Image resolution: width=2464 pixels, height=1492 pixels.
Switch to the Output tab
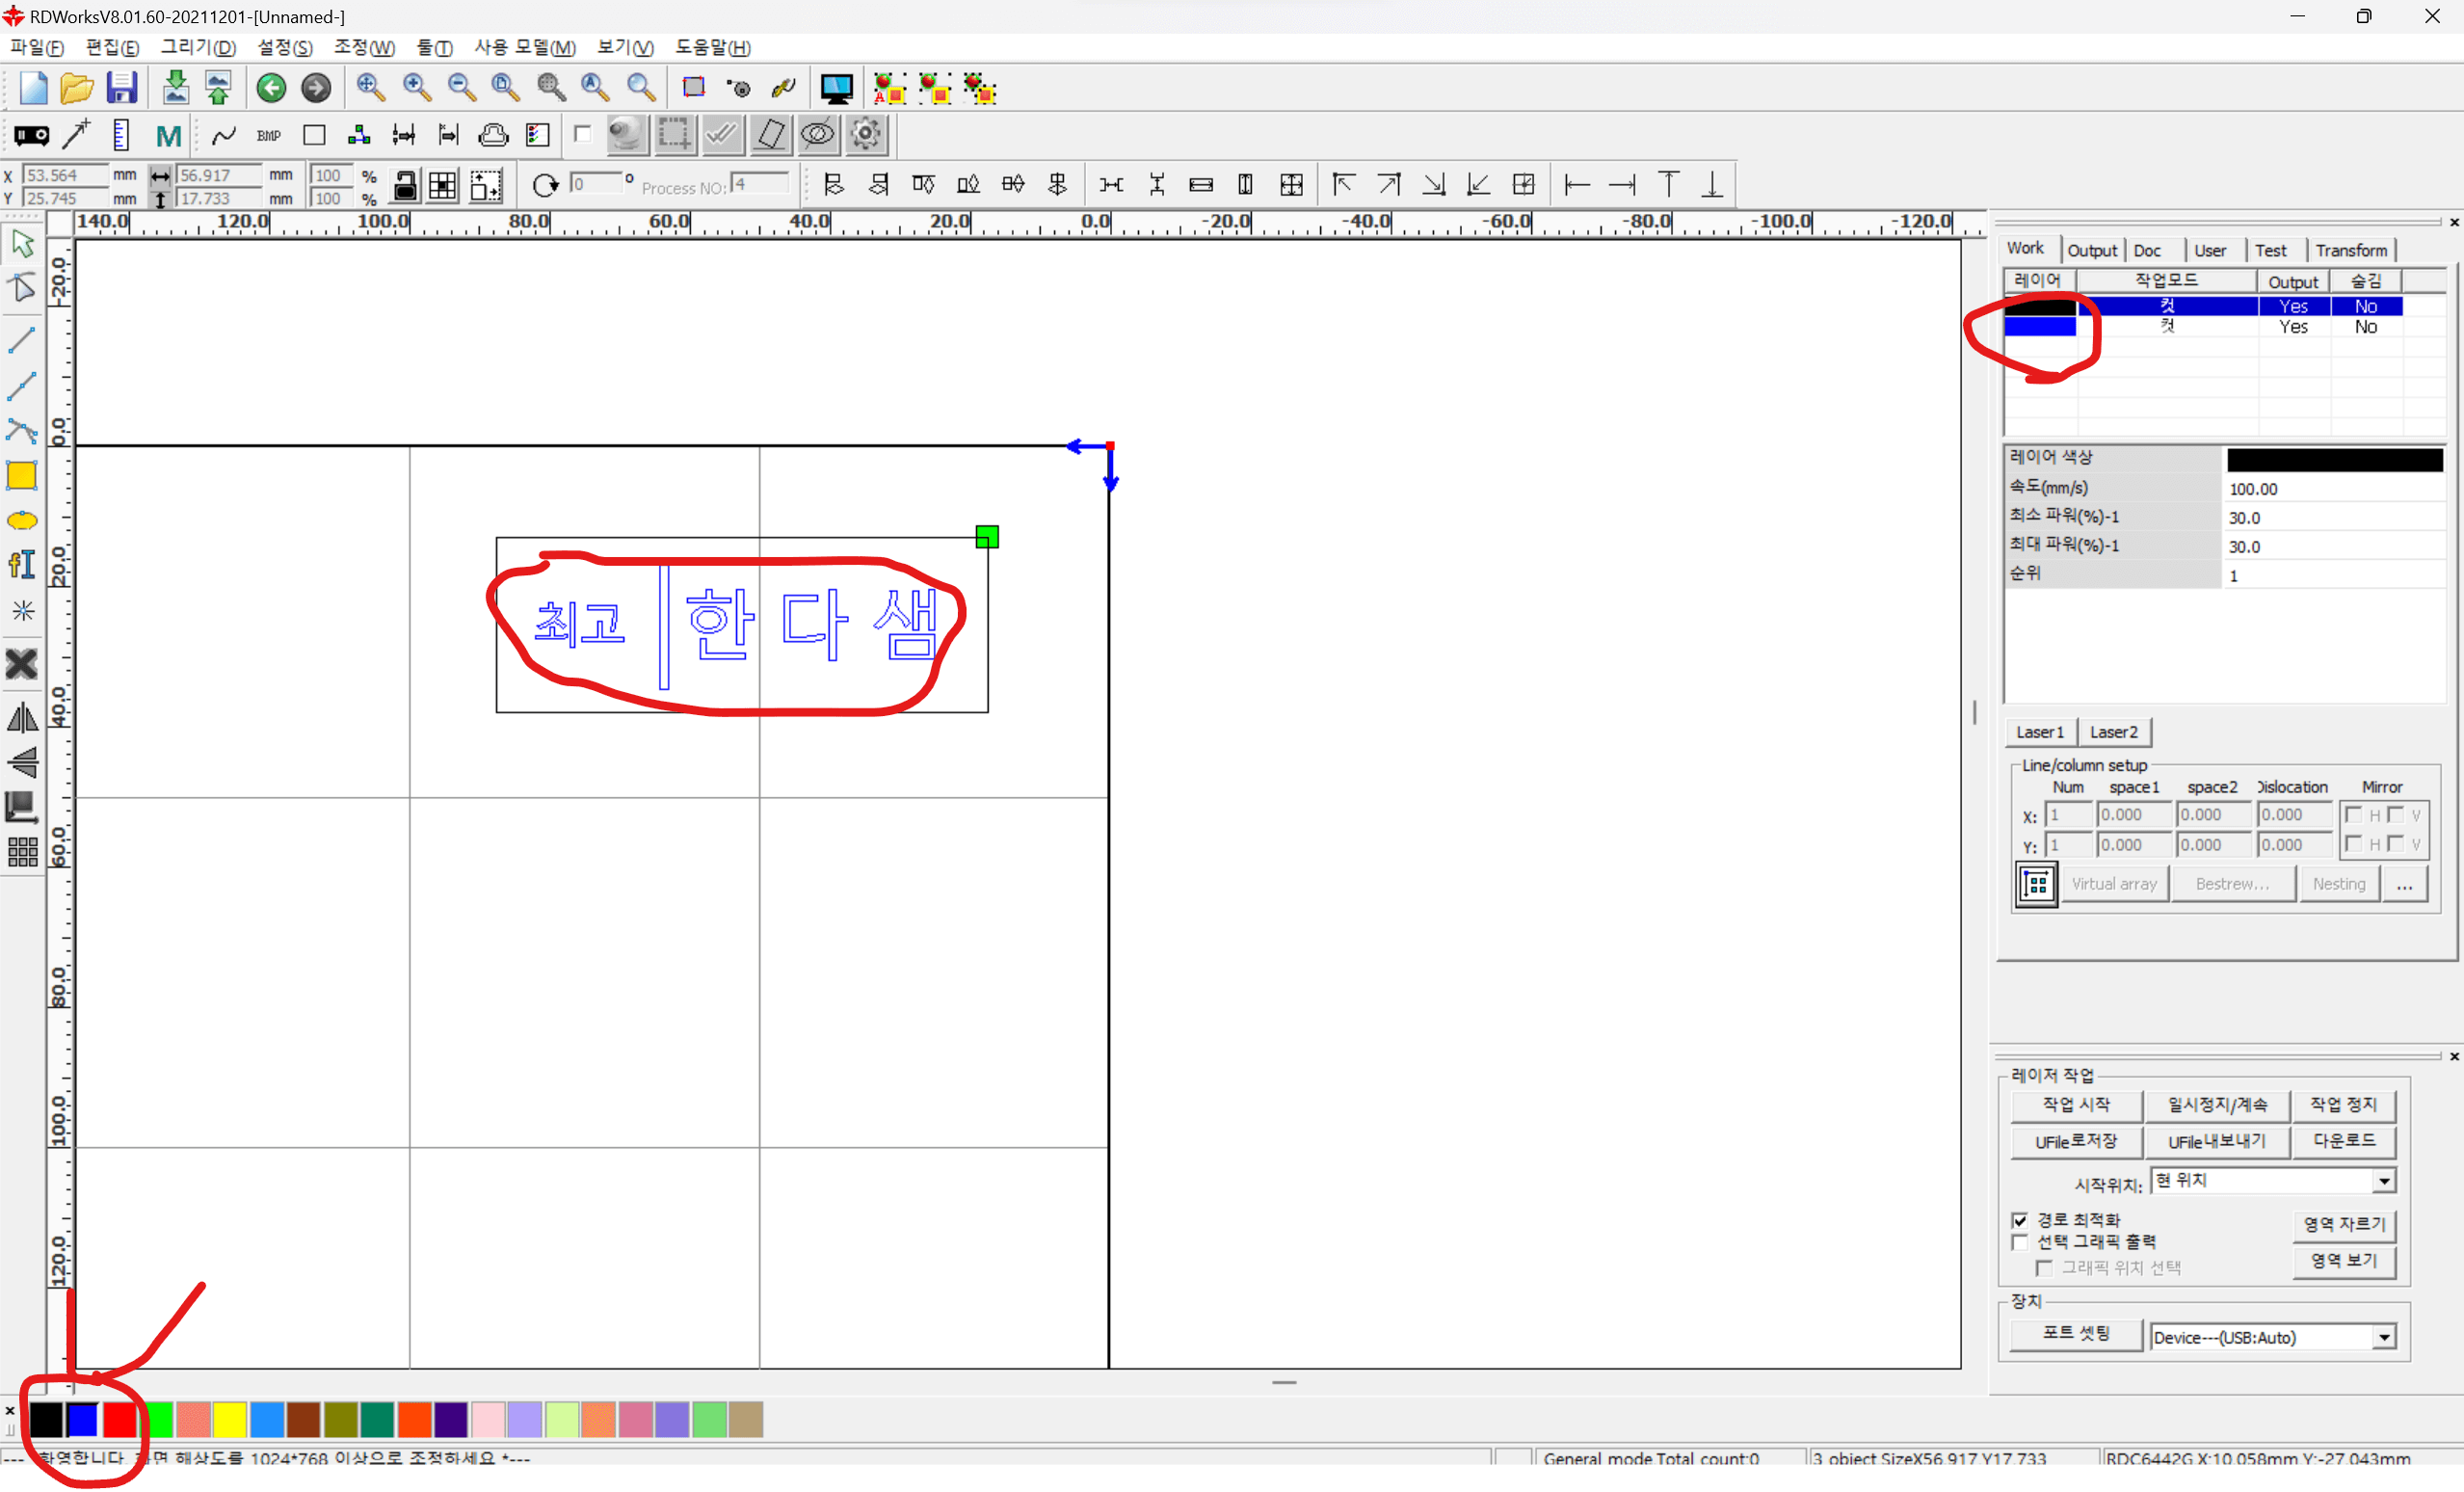(x=2091, y=250)
